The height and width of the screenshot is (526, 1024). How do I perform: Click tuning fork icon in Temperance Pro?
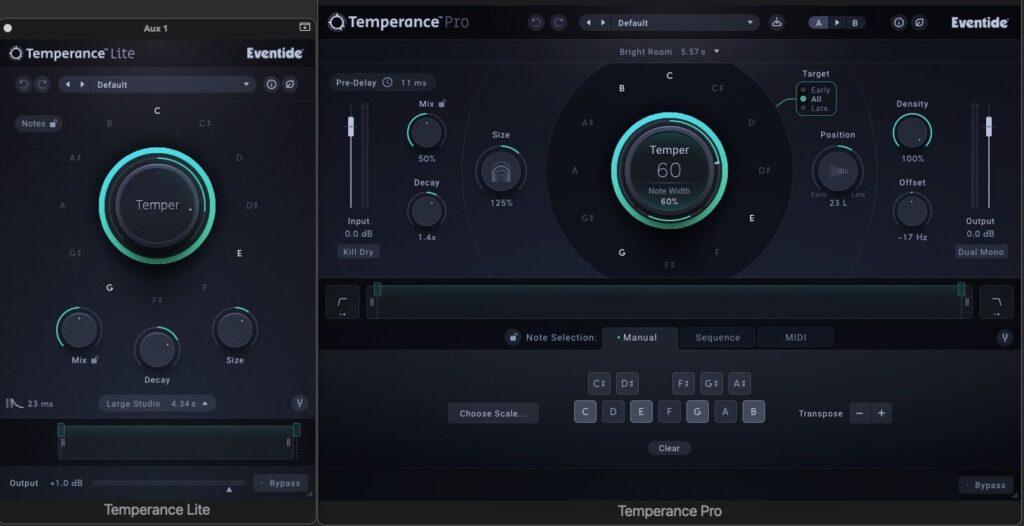(x=1005, y=338)
